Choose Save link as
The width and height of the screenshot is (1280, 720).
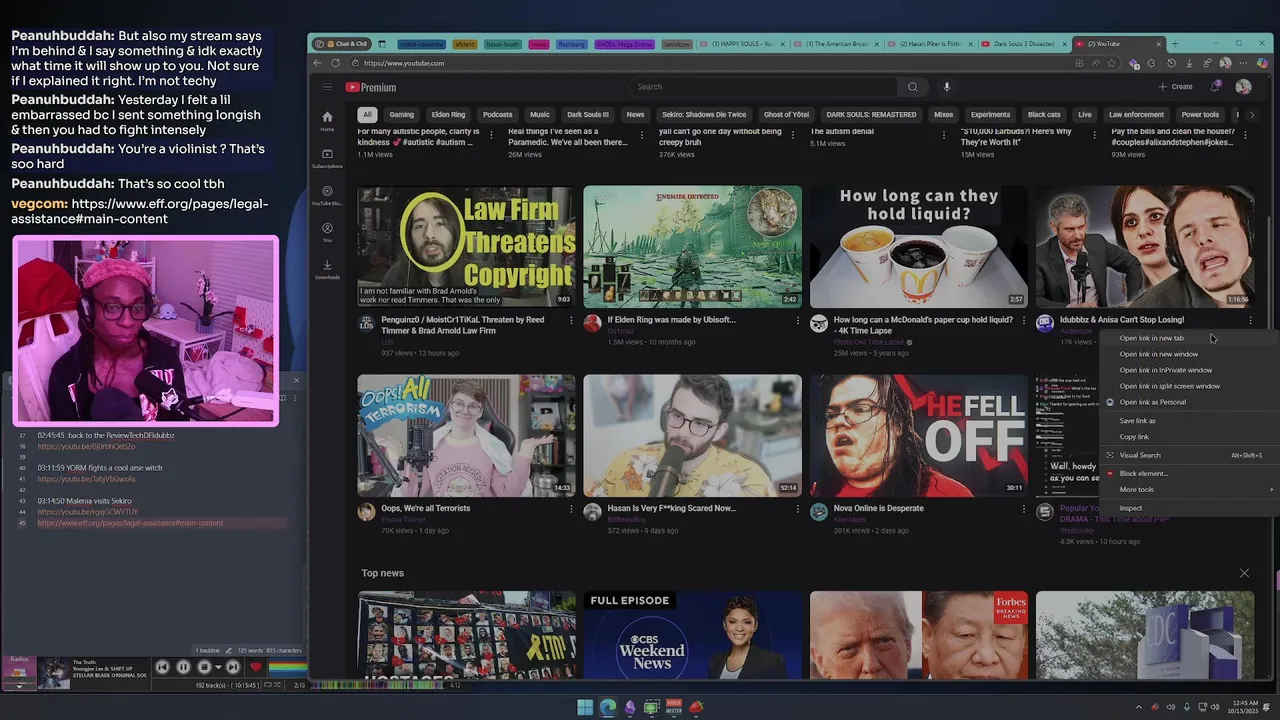[x=1187, y=421]
